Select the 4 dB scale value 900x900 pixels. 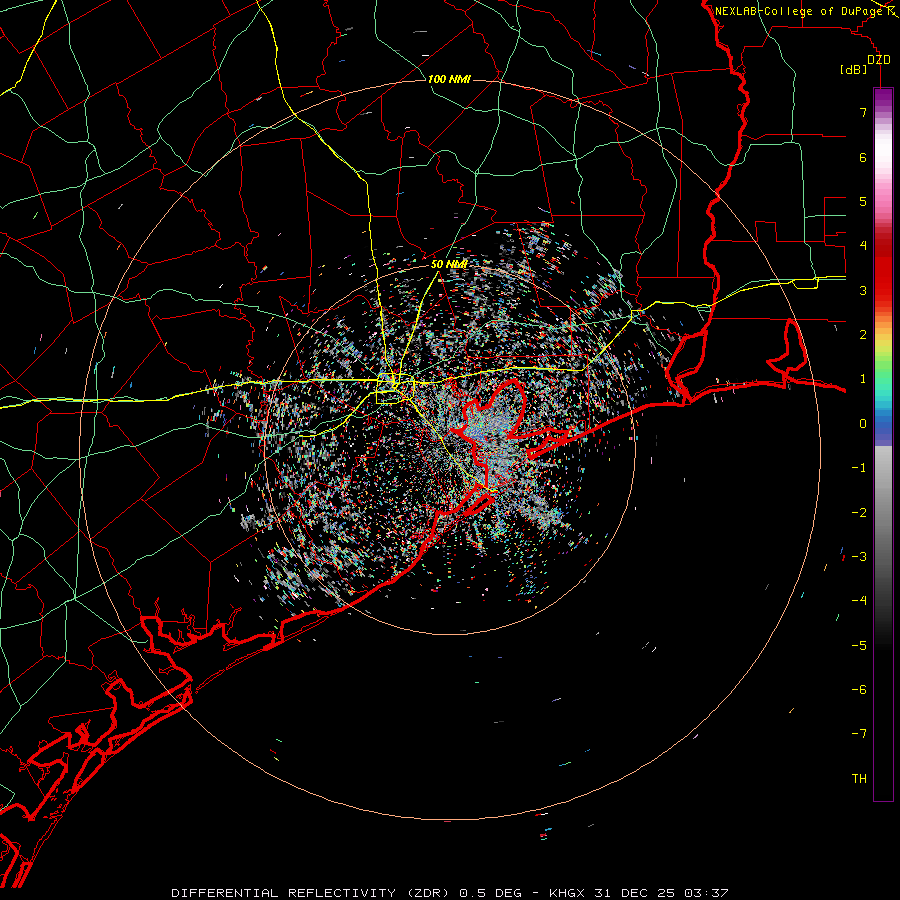click(x=863, y=245)
